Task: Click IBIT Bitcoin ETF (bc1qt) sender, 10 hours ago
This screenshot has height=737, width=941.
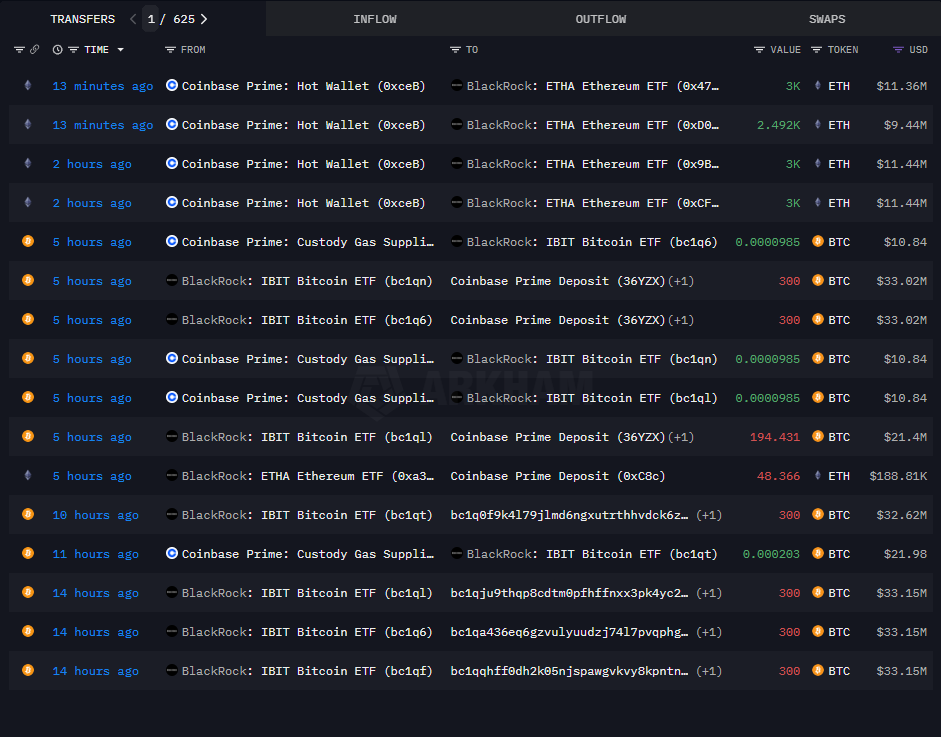Action: pos(347,515)
